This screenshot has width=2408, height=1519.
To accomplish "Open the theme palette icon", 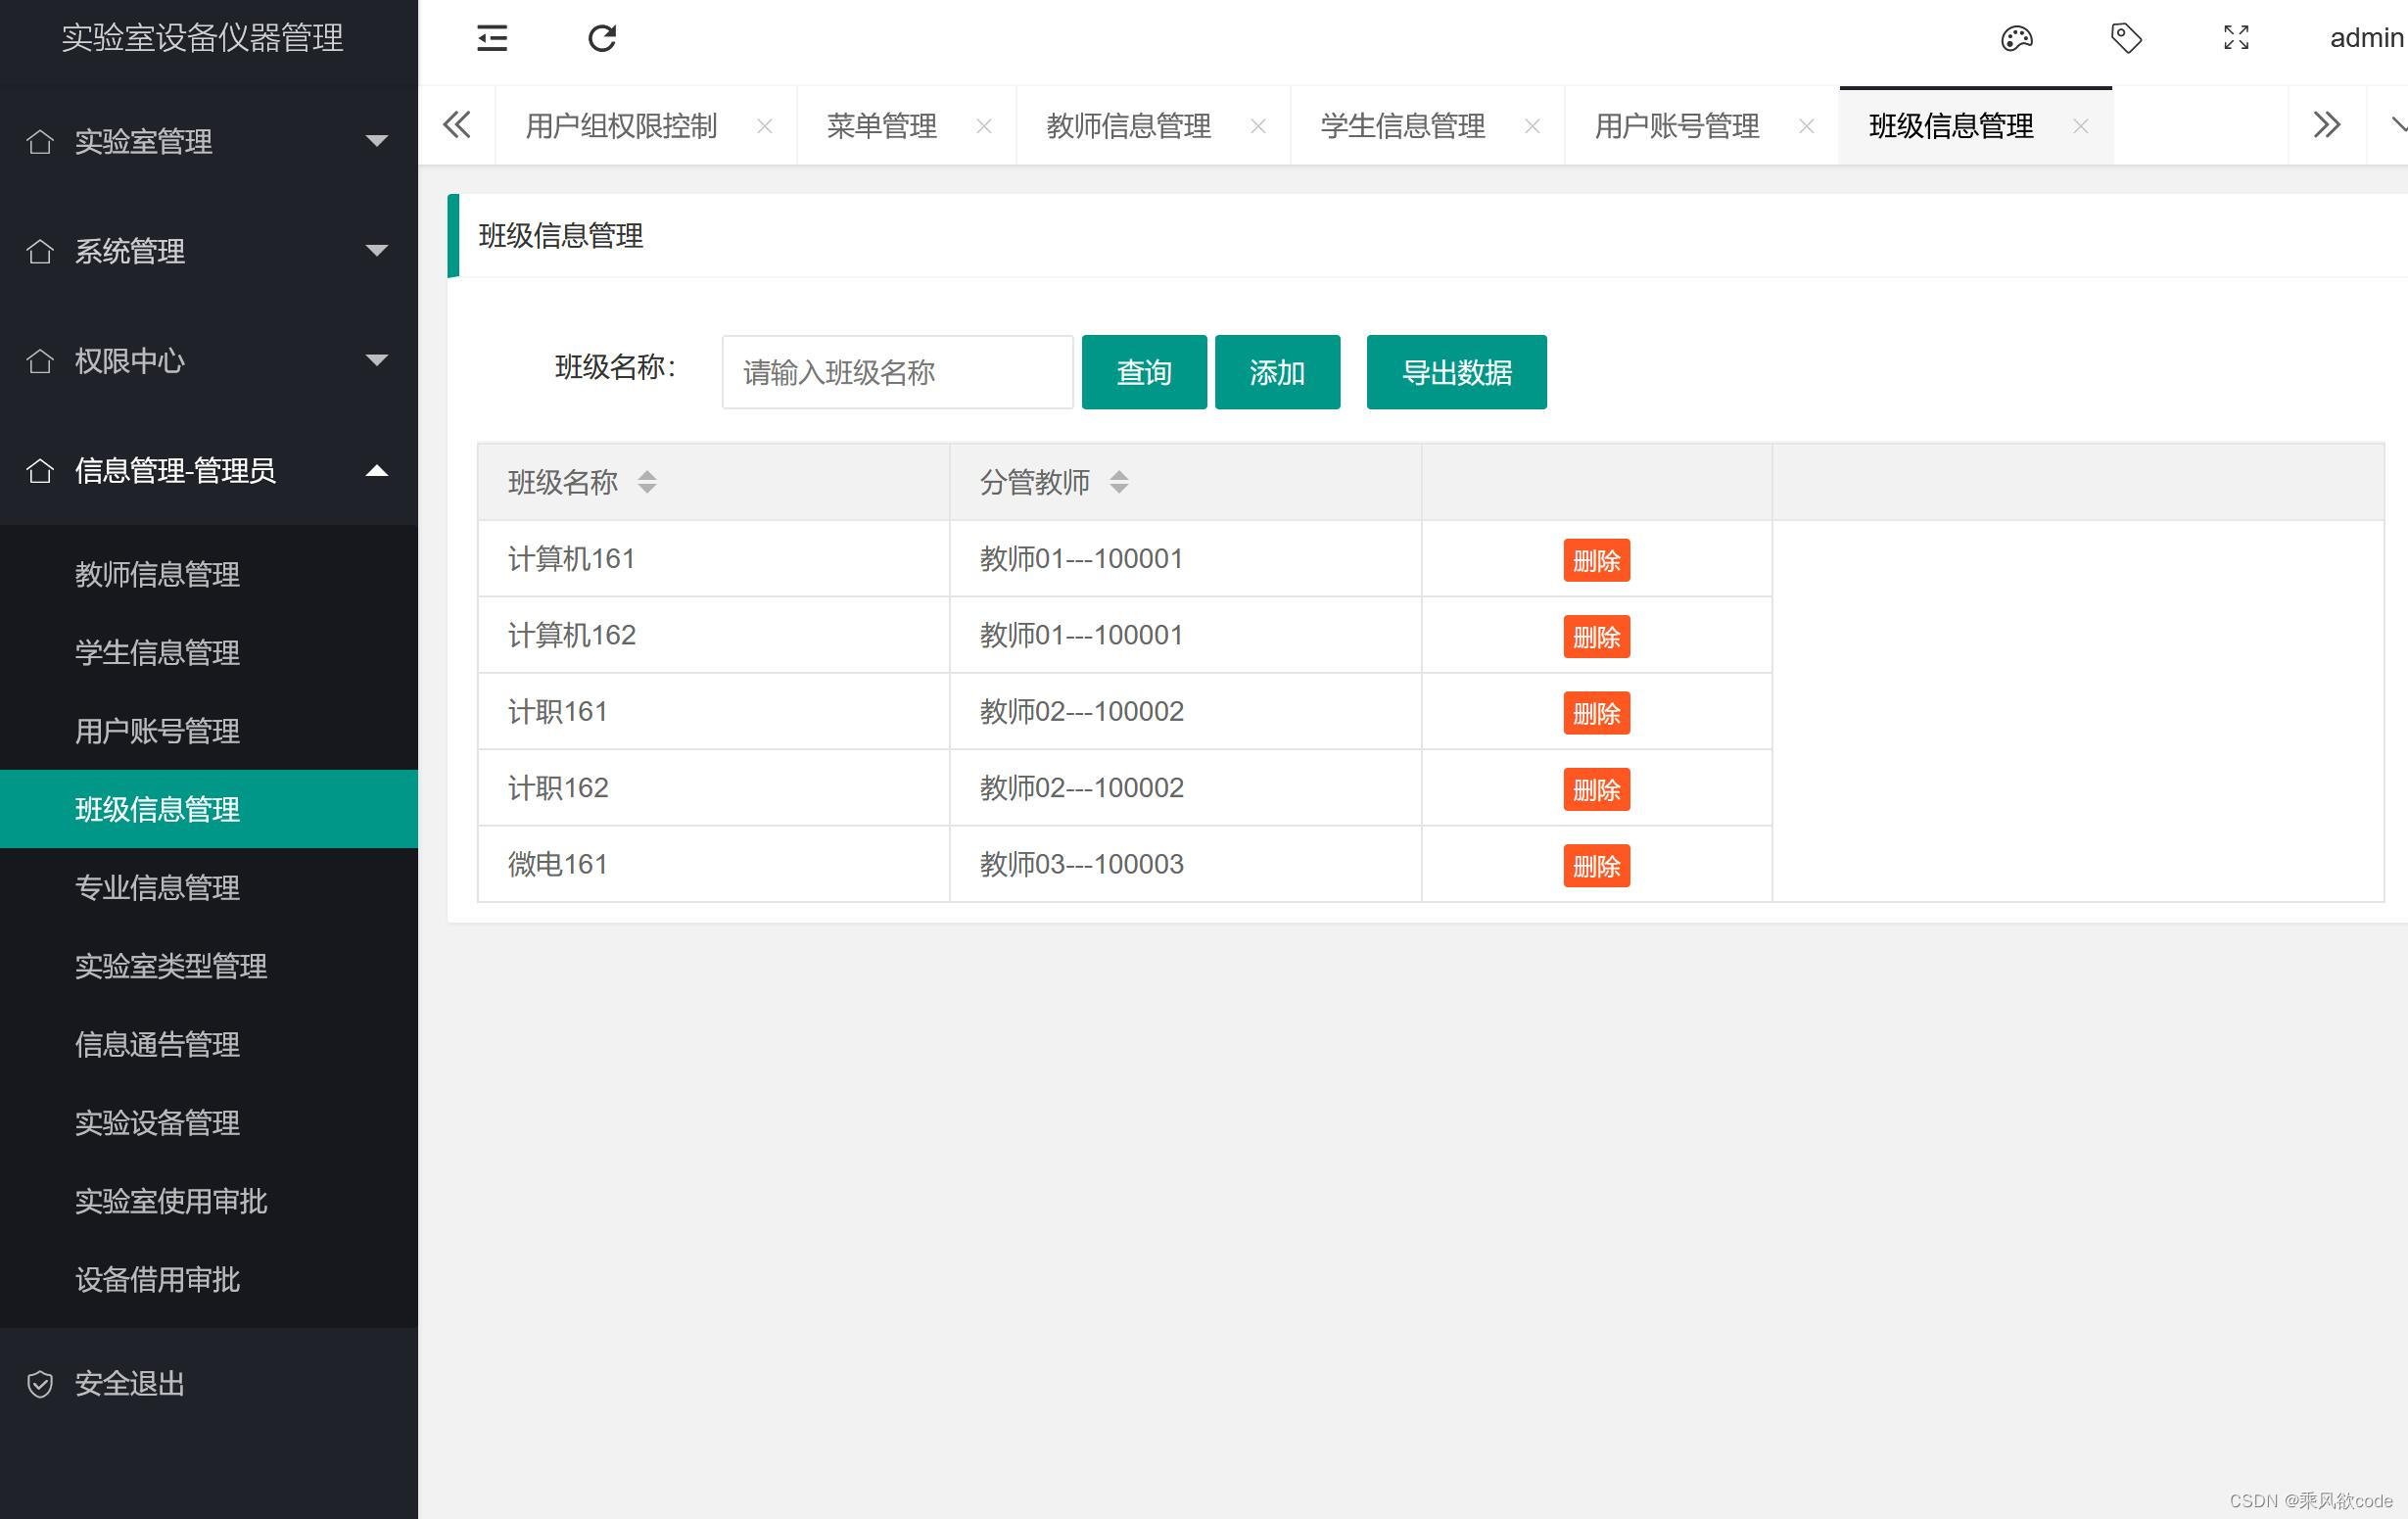I will tap(2016, 38).
